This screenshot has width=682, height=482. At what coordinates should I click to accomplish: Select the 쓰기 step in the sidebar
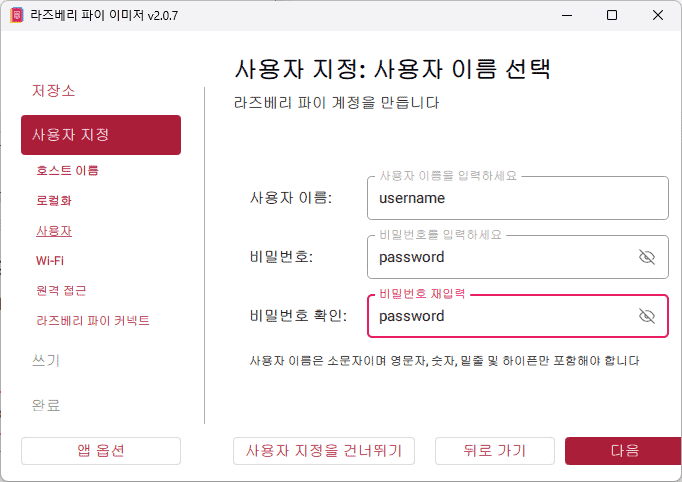coord(46,360)
